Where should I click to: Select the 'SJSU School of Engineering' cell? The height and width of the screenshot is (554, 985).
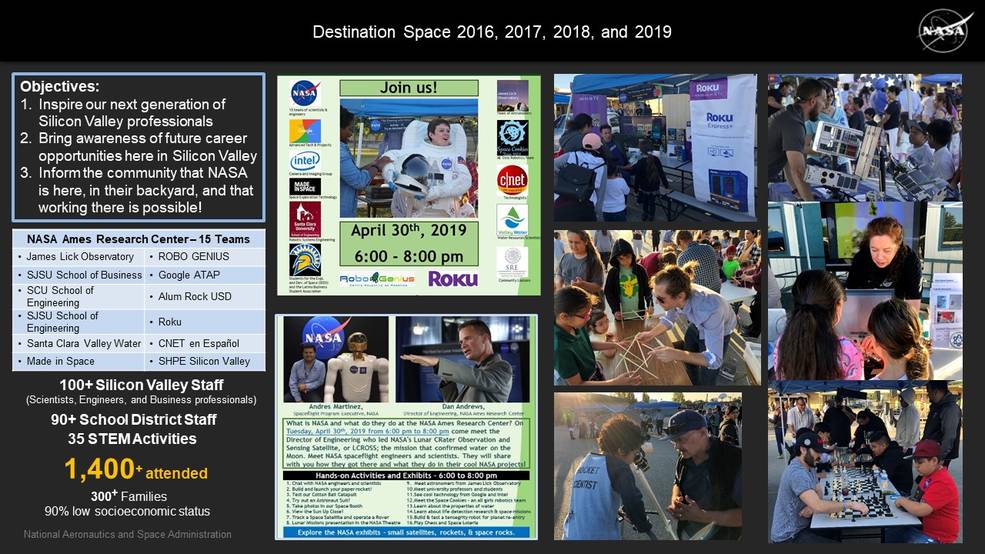(79, 322)
